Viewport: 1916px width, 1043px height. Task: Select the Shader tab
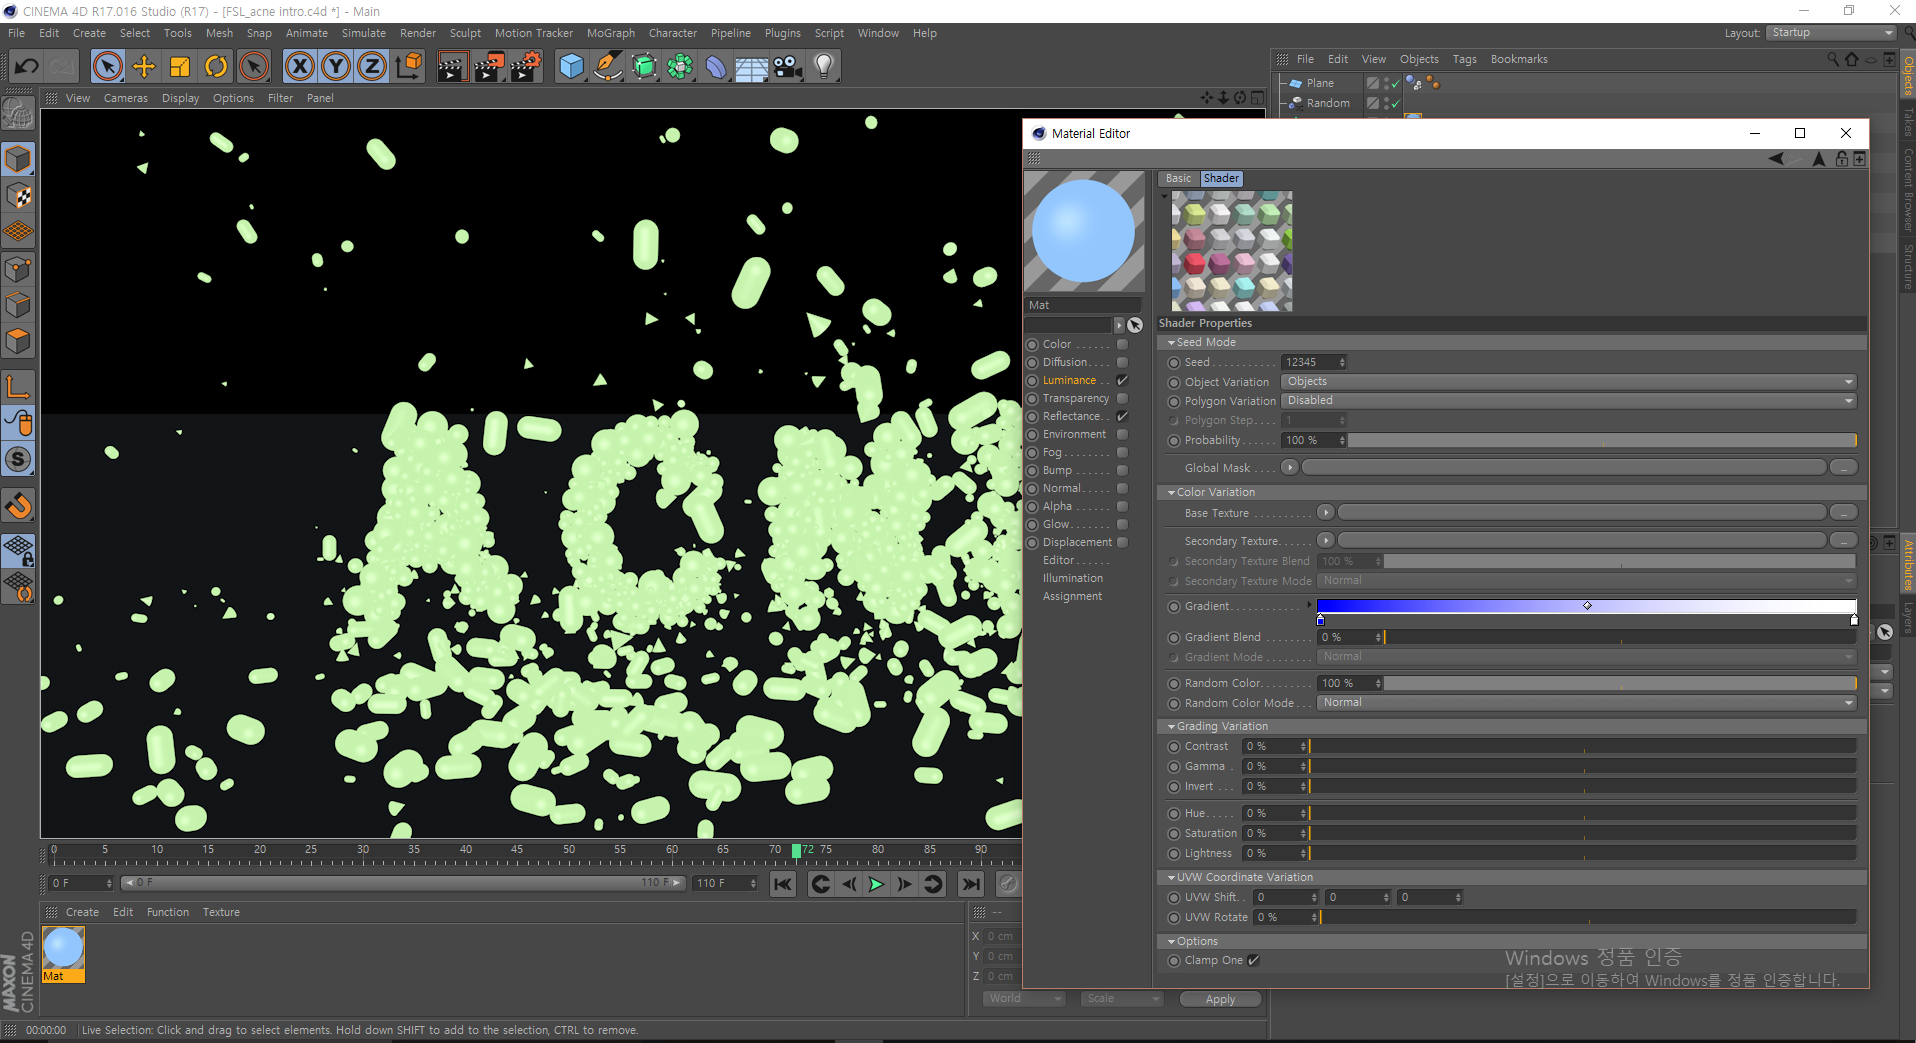[x=1221, y=179]
